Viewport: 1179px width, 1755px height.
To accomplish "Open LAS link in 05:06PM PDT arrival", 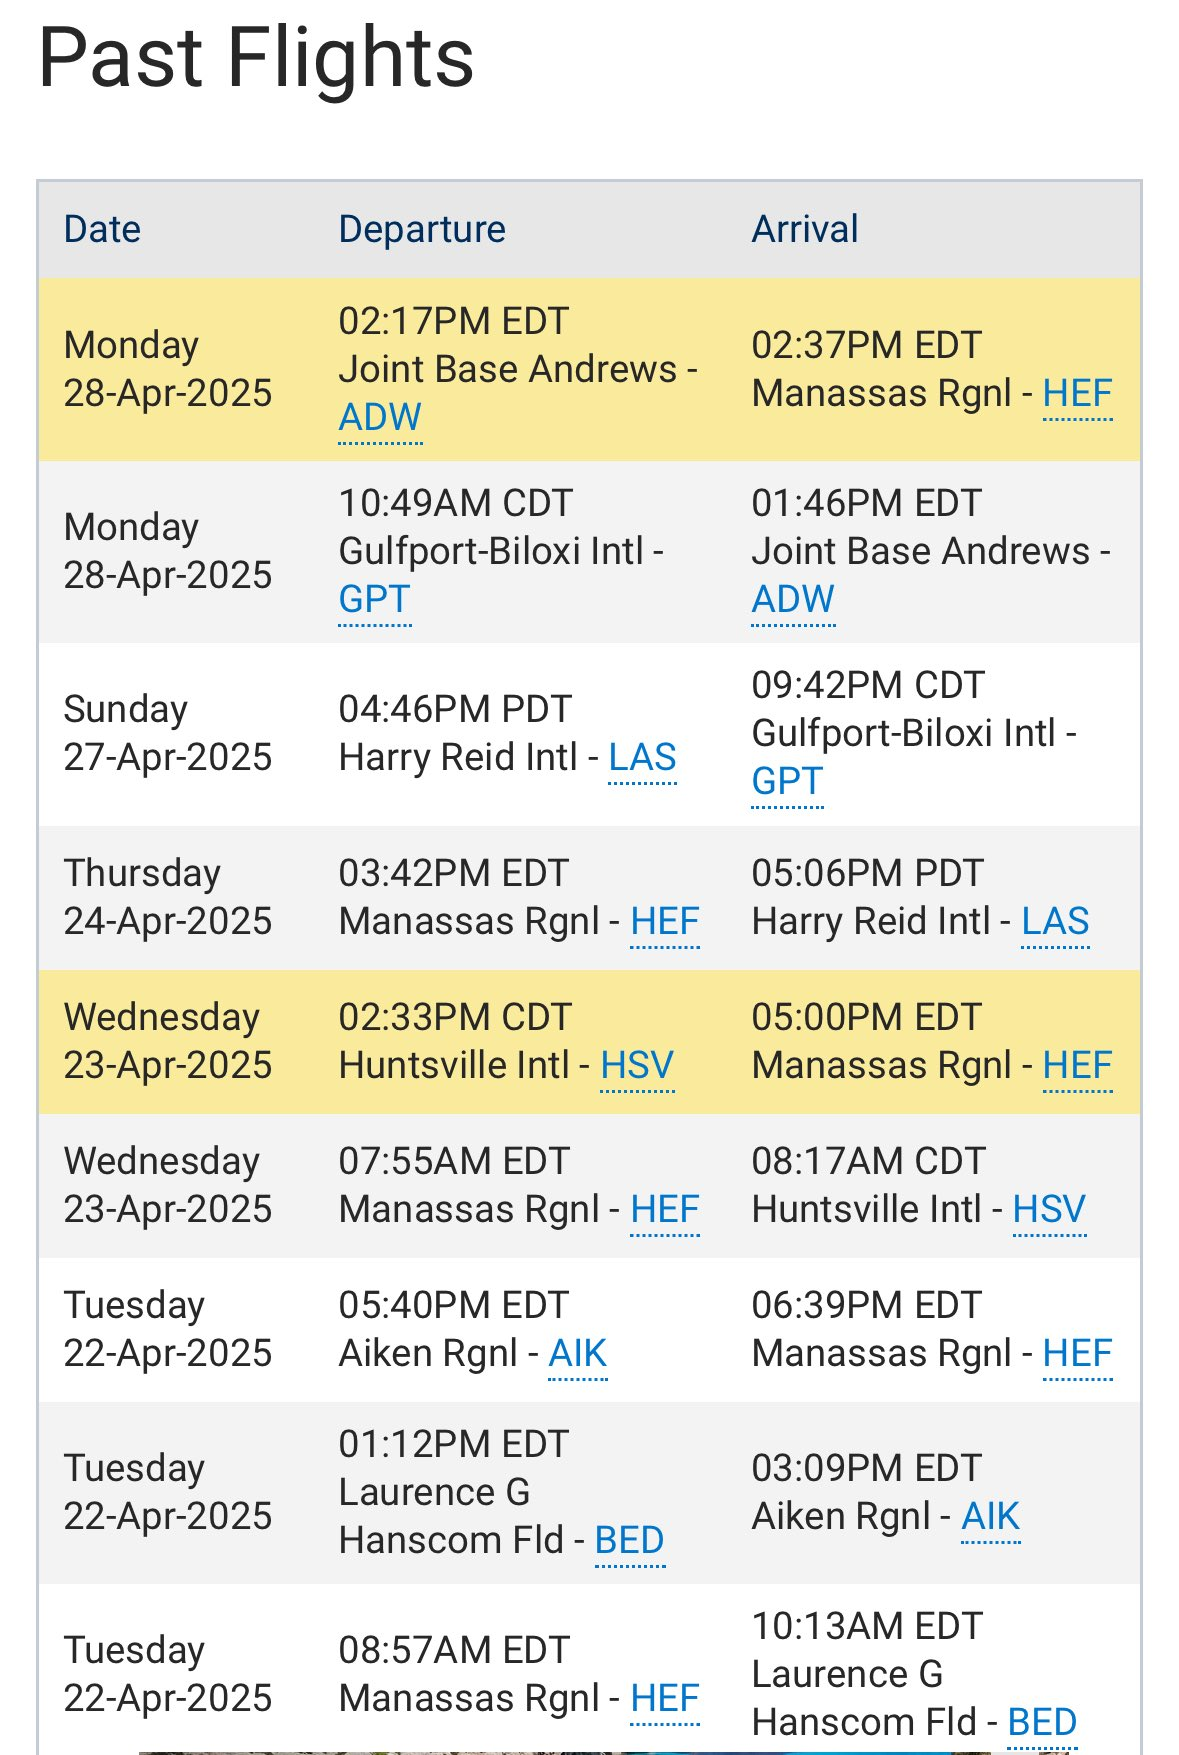I will pyautogui.click(x=1055, y=921).
